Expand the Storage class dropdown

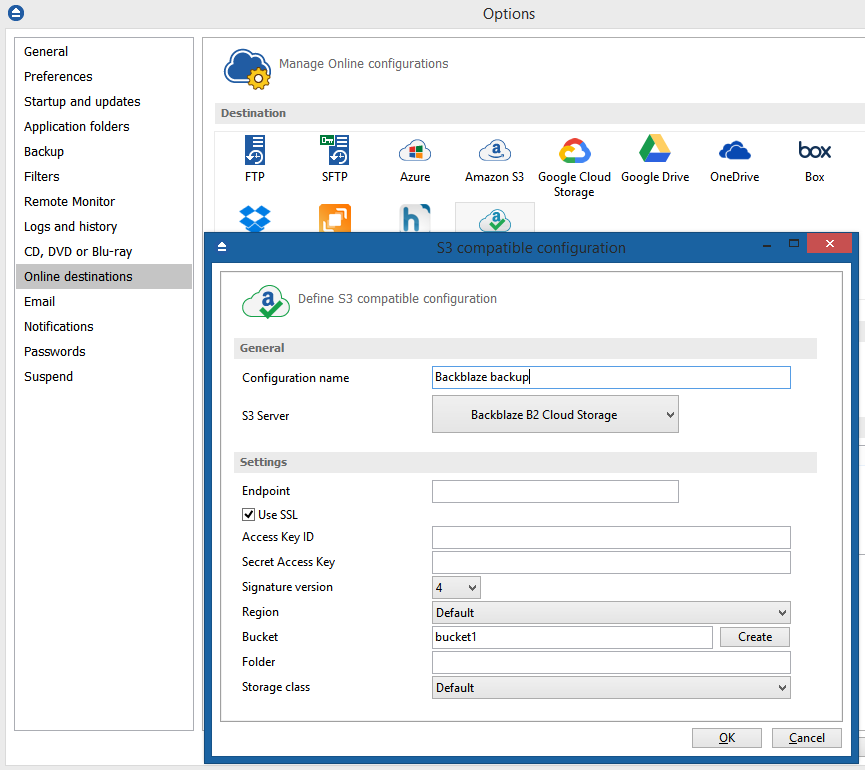(611, 688)
